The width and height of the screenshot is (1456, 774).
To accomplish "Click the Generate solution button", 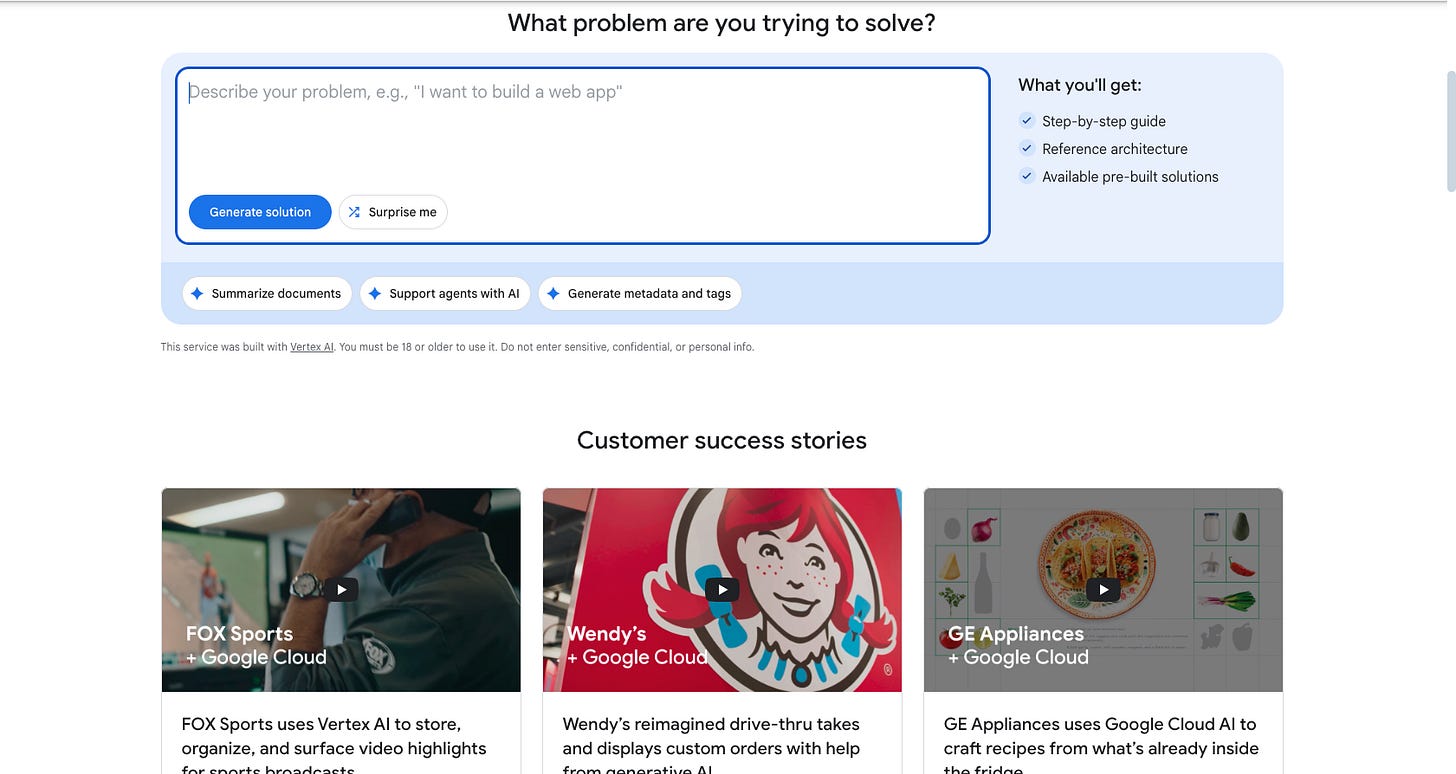I will [x=260, y=212].
